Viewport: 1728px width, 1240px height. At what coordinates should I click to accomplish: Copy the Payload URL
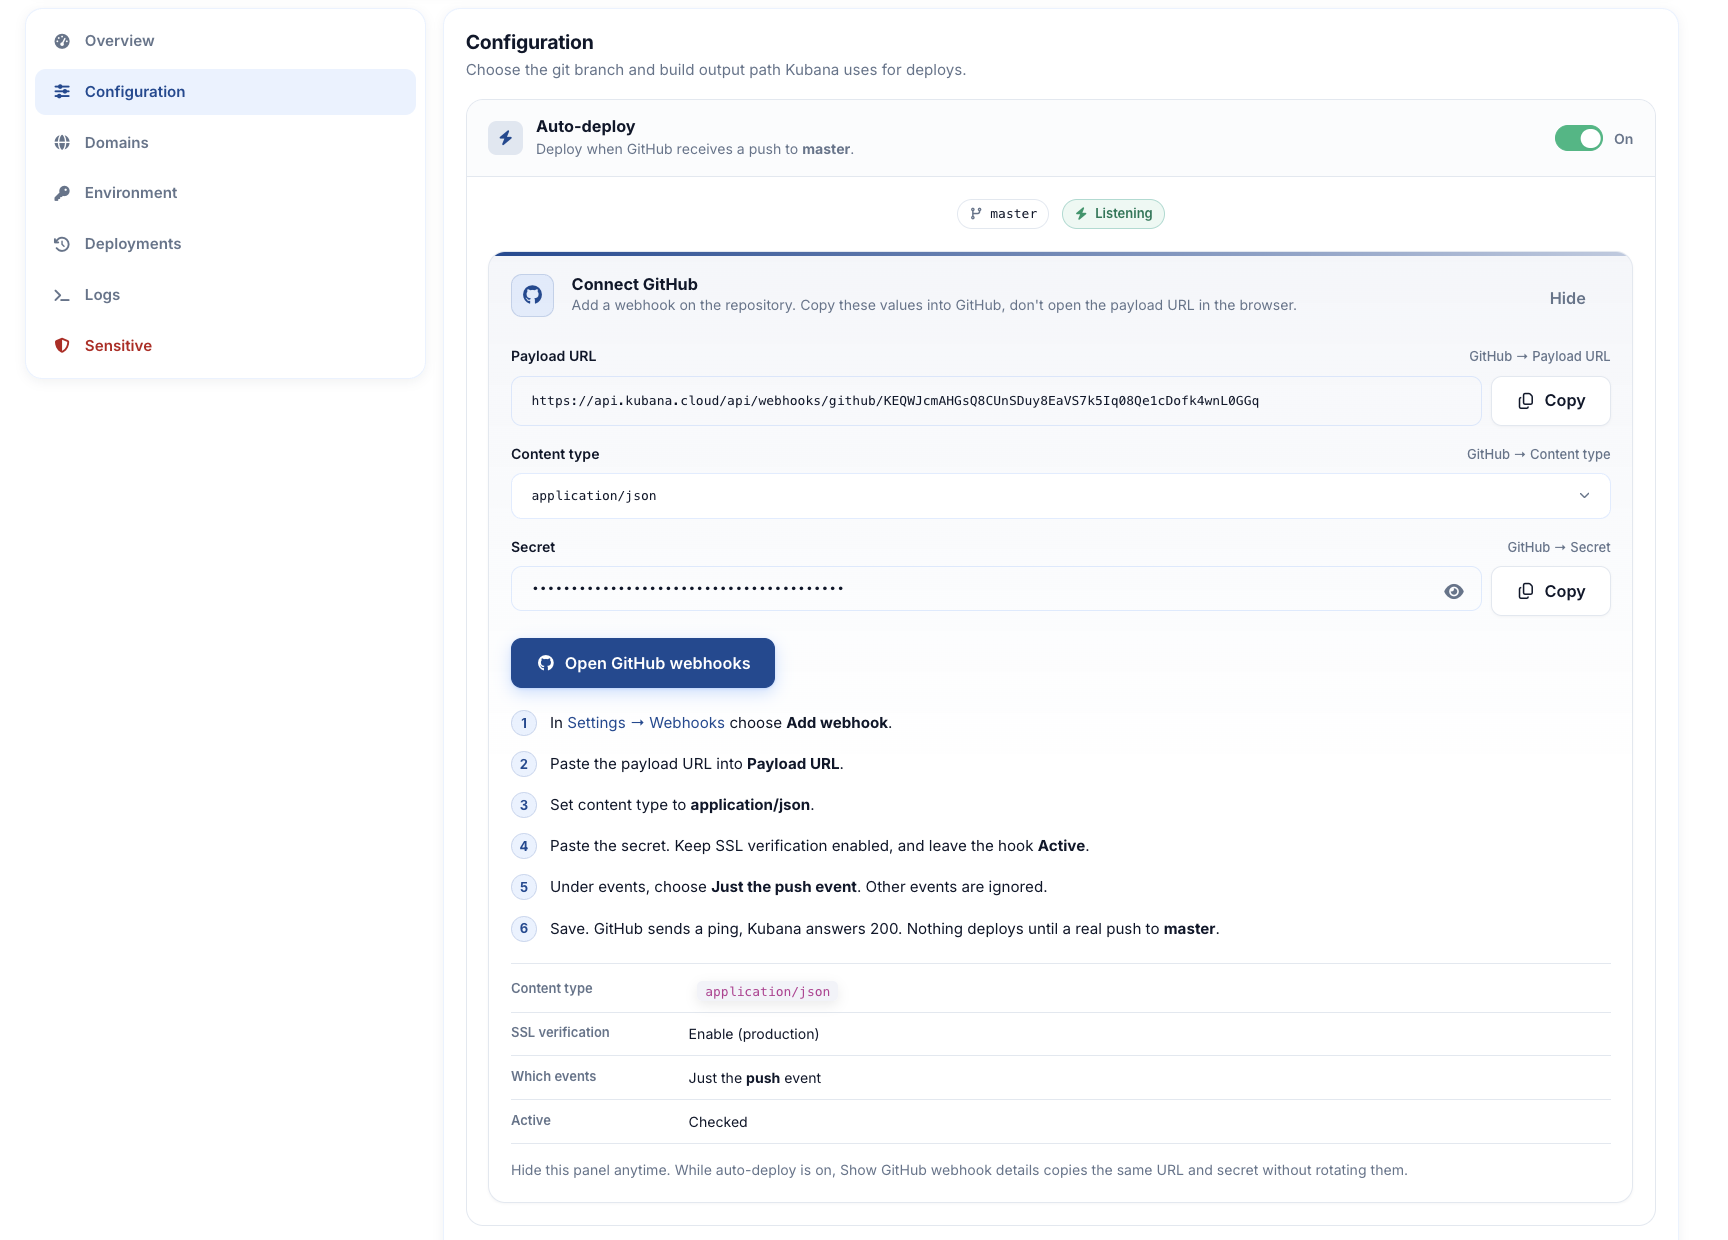click(x=1550, y=401)
